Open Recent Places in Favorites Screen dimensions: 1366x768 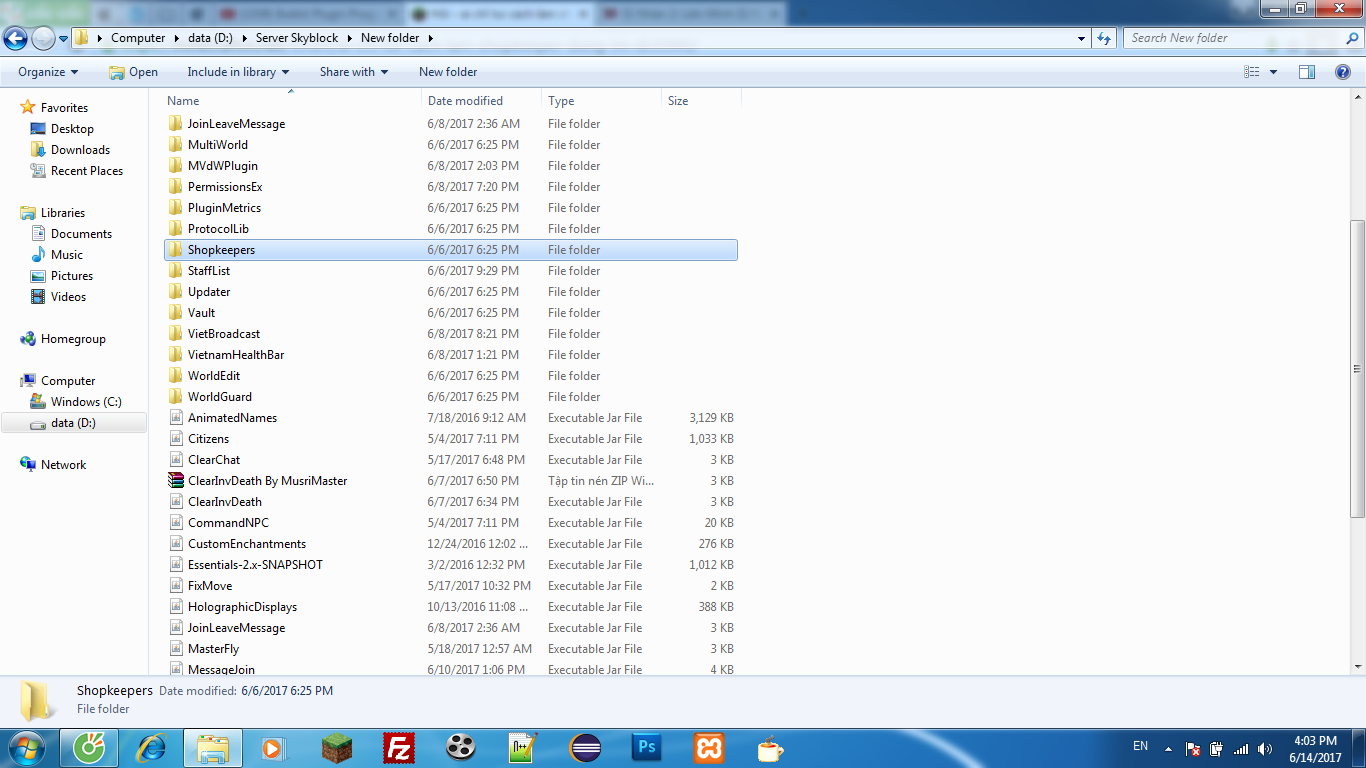pyautogui.click(x=86, y=171)
